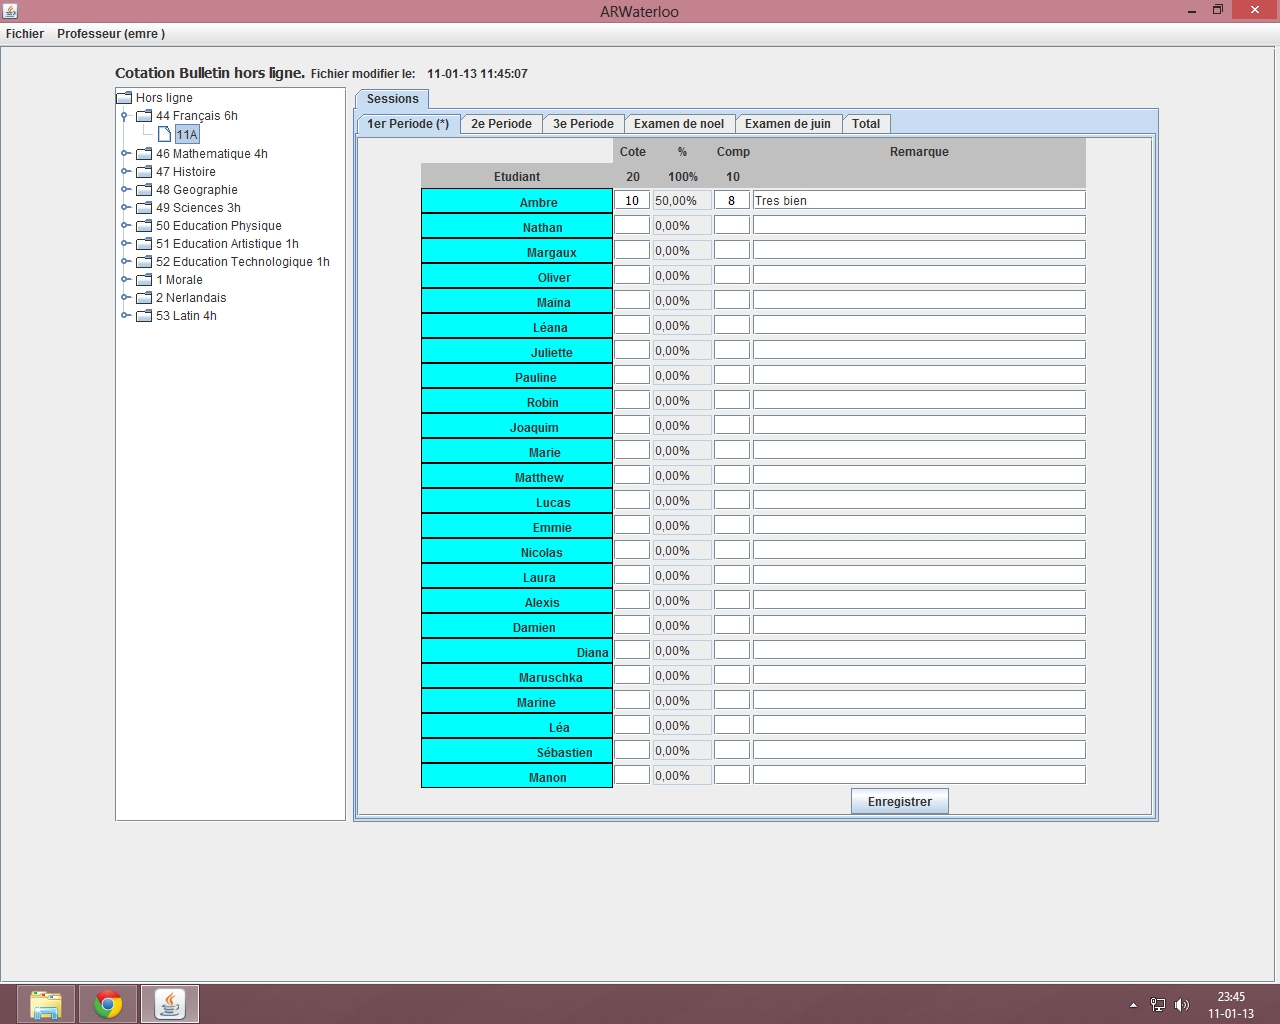Open the Total tab
Screen dimensions: 1280x1024
pyautogui.click(x=865, y=124)
